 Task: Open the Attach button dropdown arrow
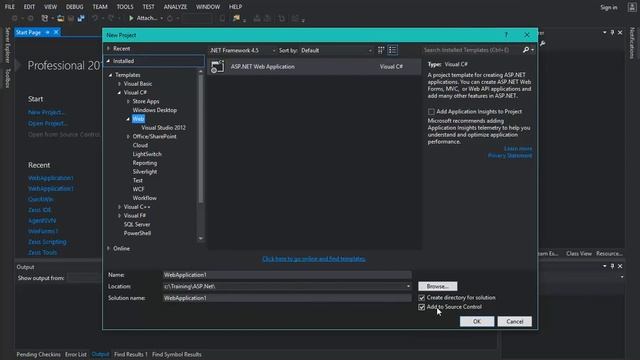[162, 18]
